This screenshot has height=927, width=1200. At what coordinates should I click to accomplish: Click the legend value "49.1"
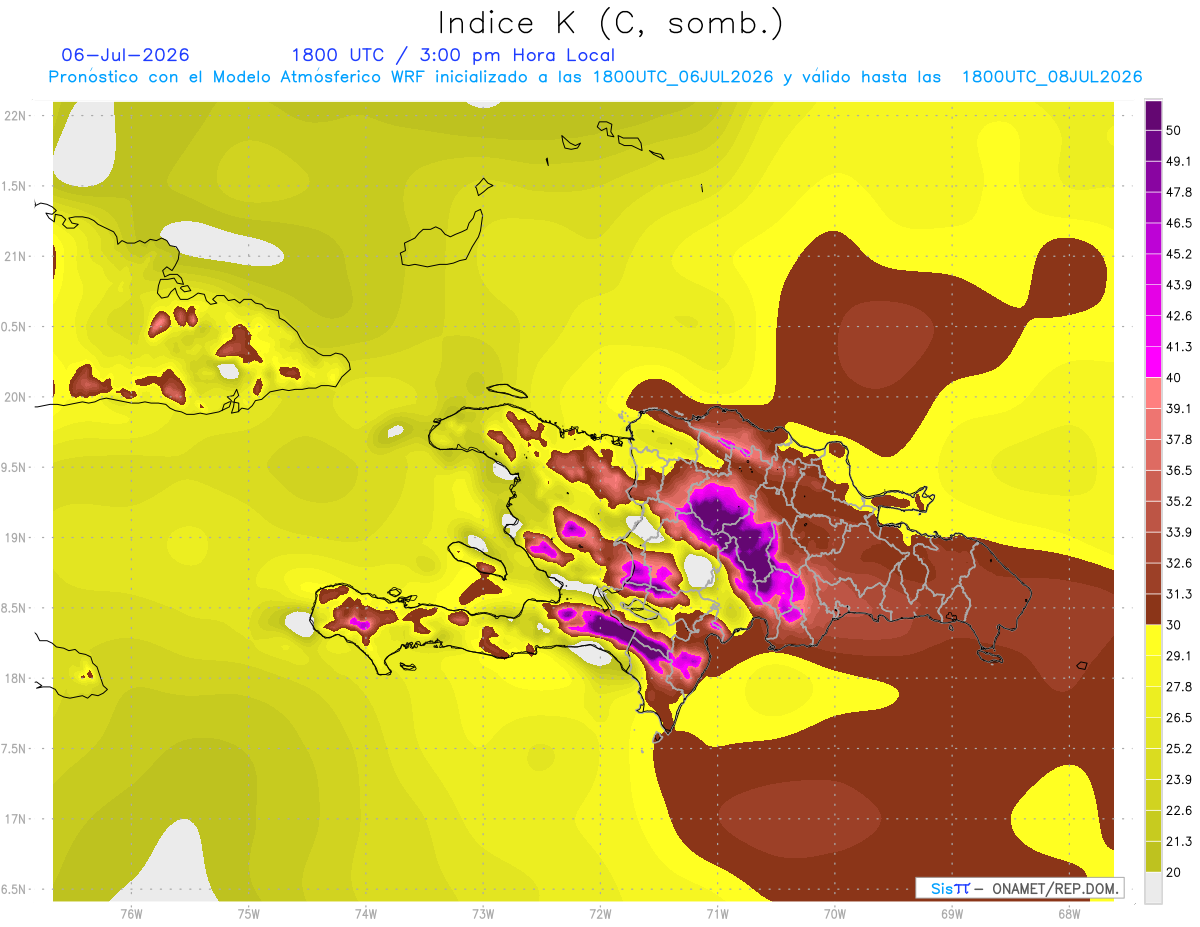[x=1179, y=162]
